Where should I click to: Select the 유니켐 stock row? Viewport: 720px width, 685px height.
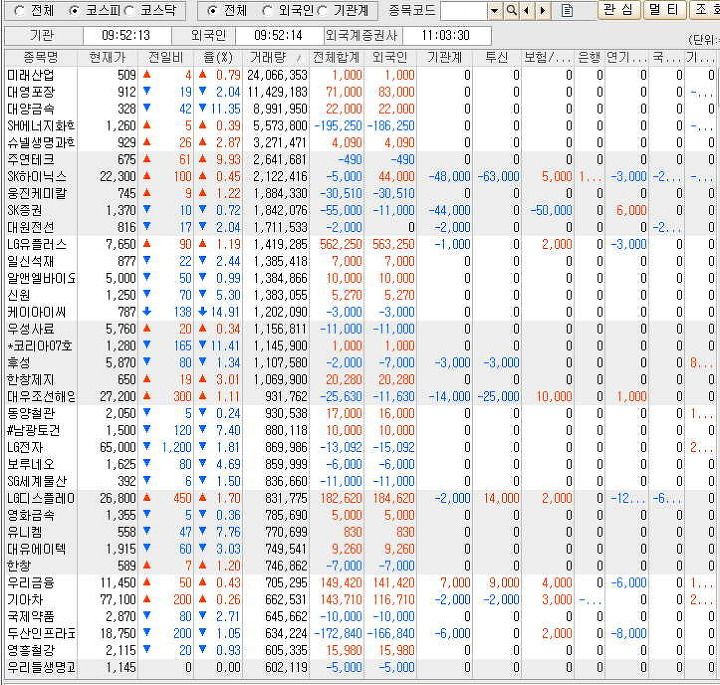(360, 532)
